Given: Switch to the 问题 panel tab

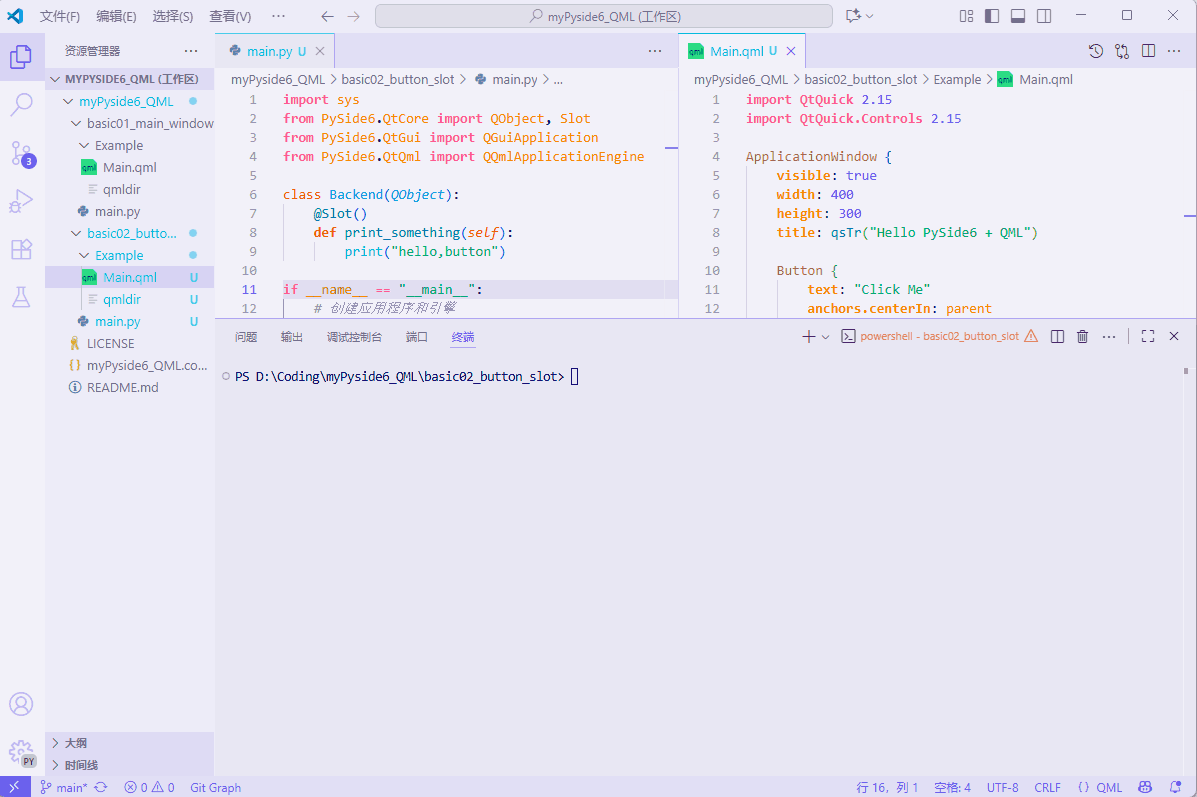Looking at the screenshot, I should click(x=246, y=337).
